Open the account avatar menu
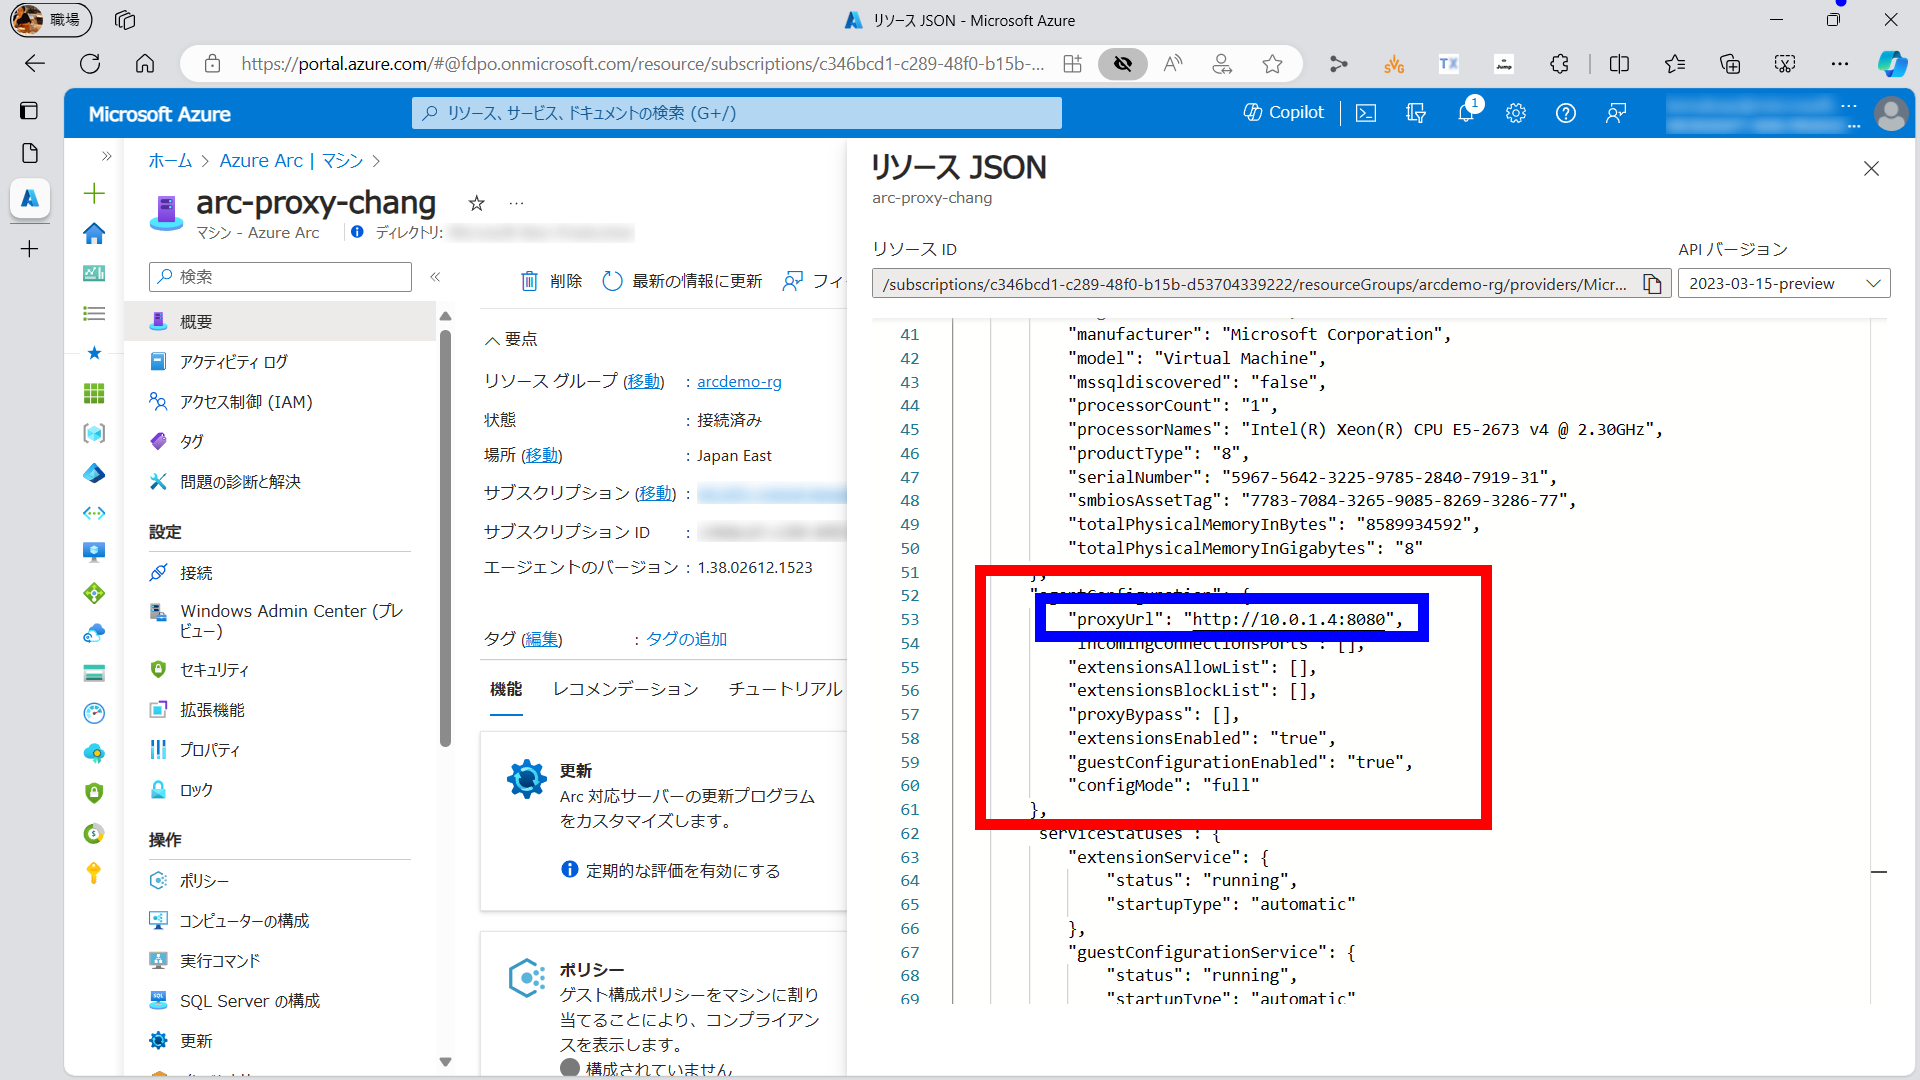The width and height of the screenshot is (1920, 1080). click(x=1890, y=113)
